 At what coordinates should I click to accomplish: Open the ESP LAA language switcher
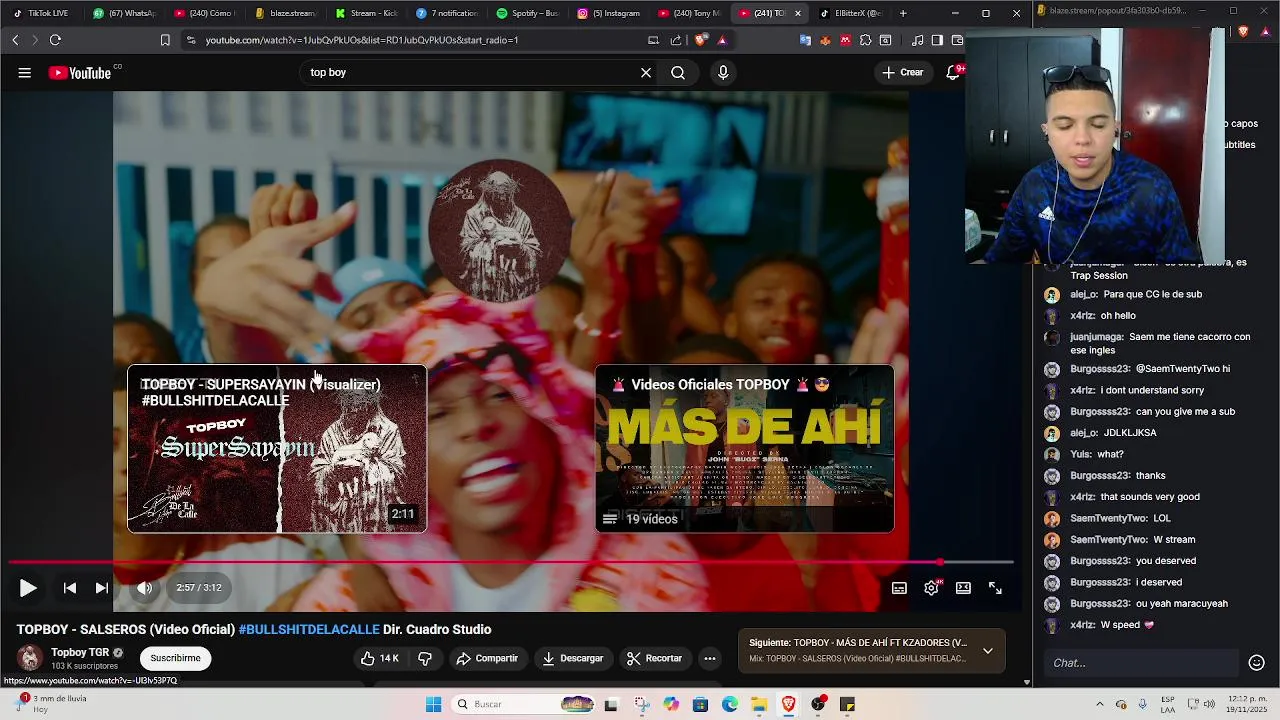click(1168, 704)
